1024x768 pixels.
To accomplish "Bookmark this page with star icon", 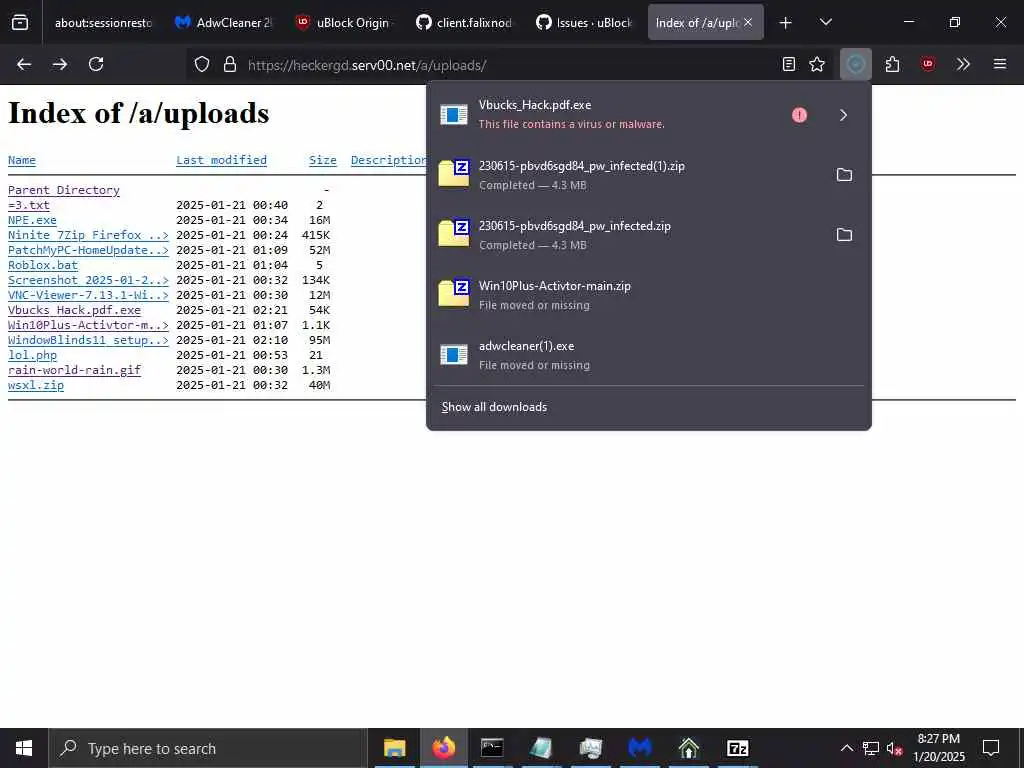I will pyautogui.click(x=817, y=64).
